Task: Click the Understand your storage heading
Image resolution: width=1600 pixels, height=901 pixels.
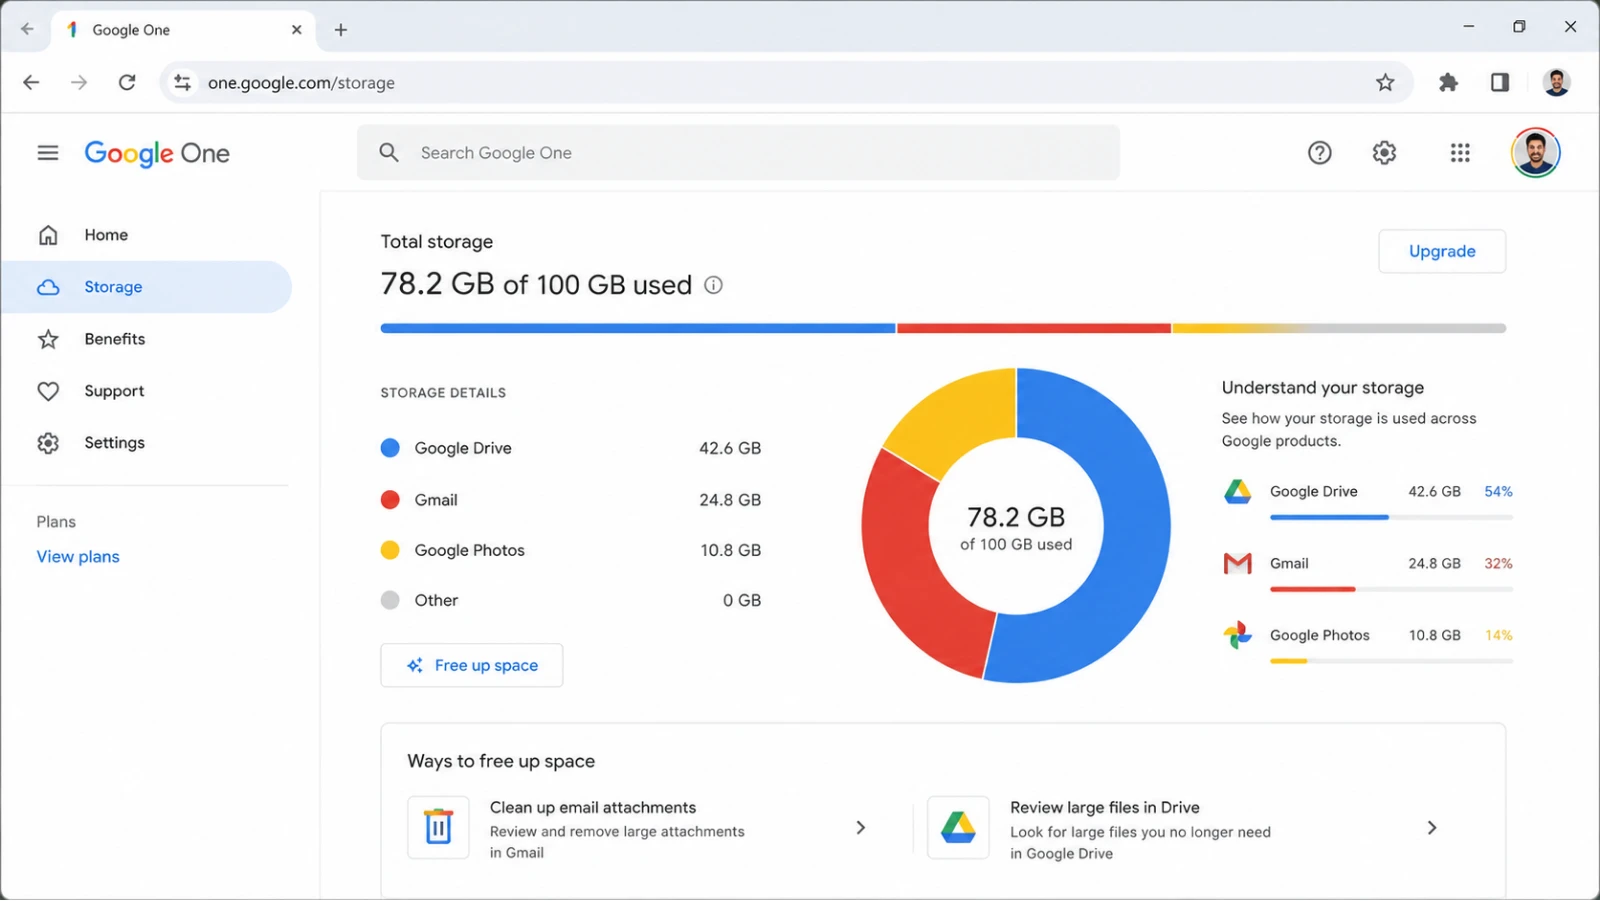Action: tap(1323, 388)
